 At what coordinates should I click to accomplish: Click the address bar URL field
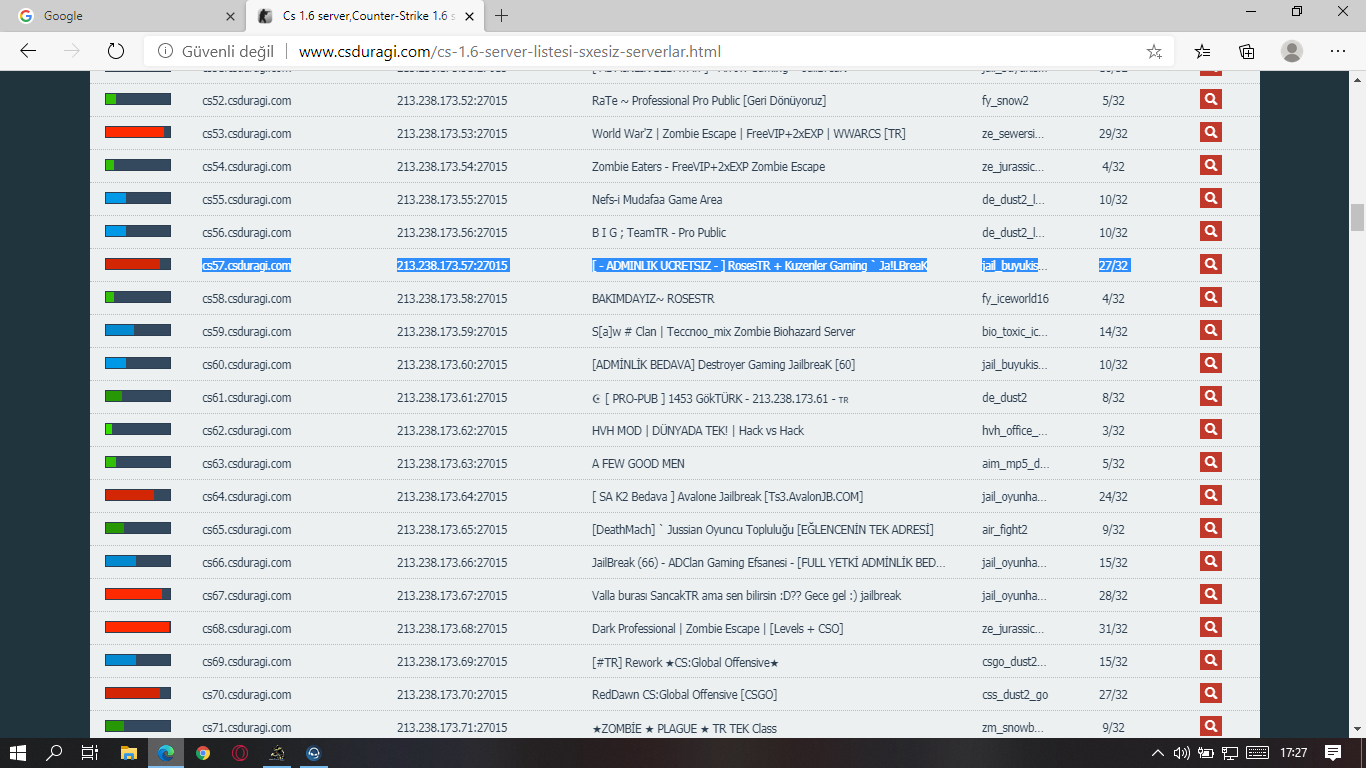tap(661, 51)
